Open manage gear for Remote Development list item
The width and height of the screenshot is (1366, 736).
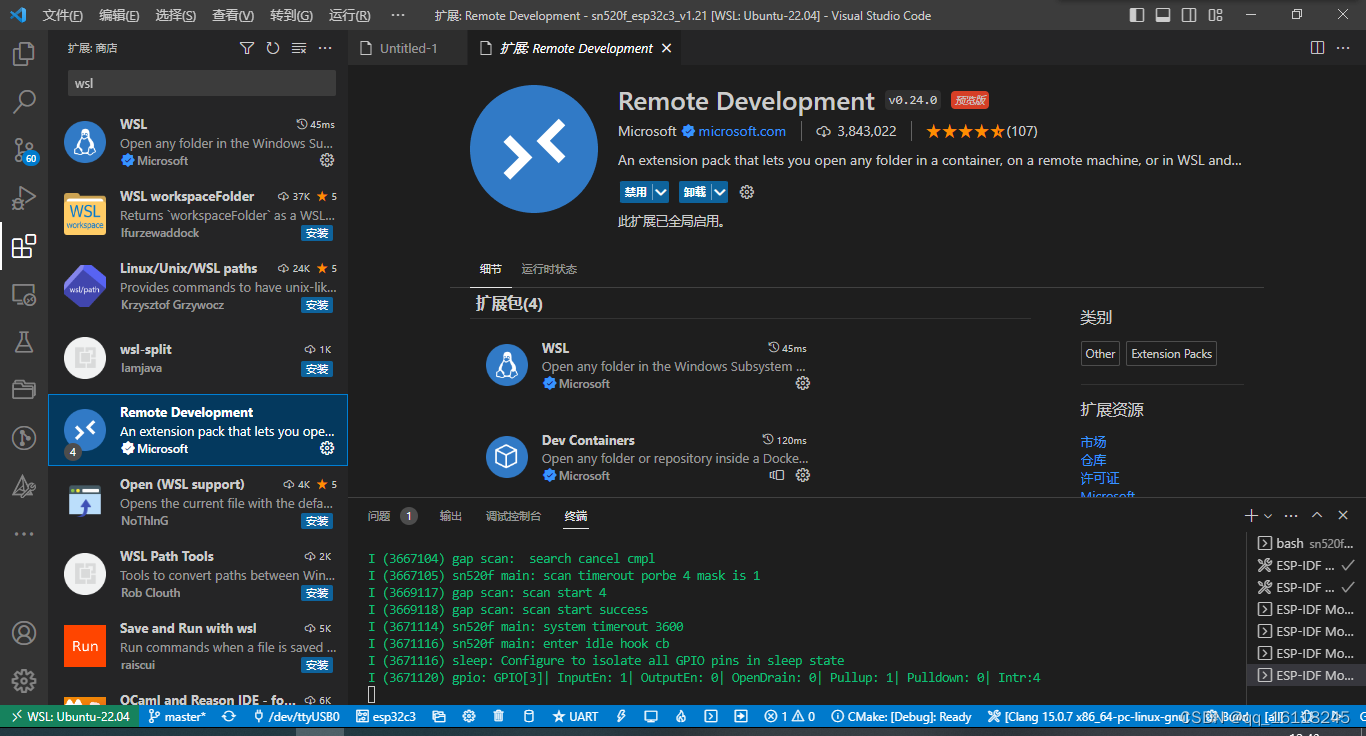click(x=327, y=448)
